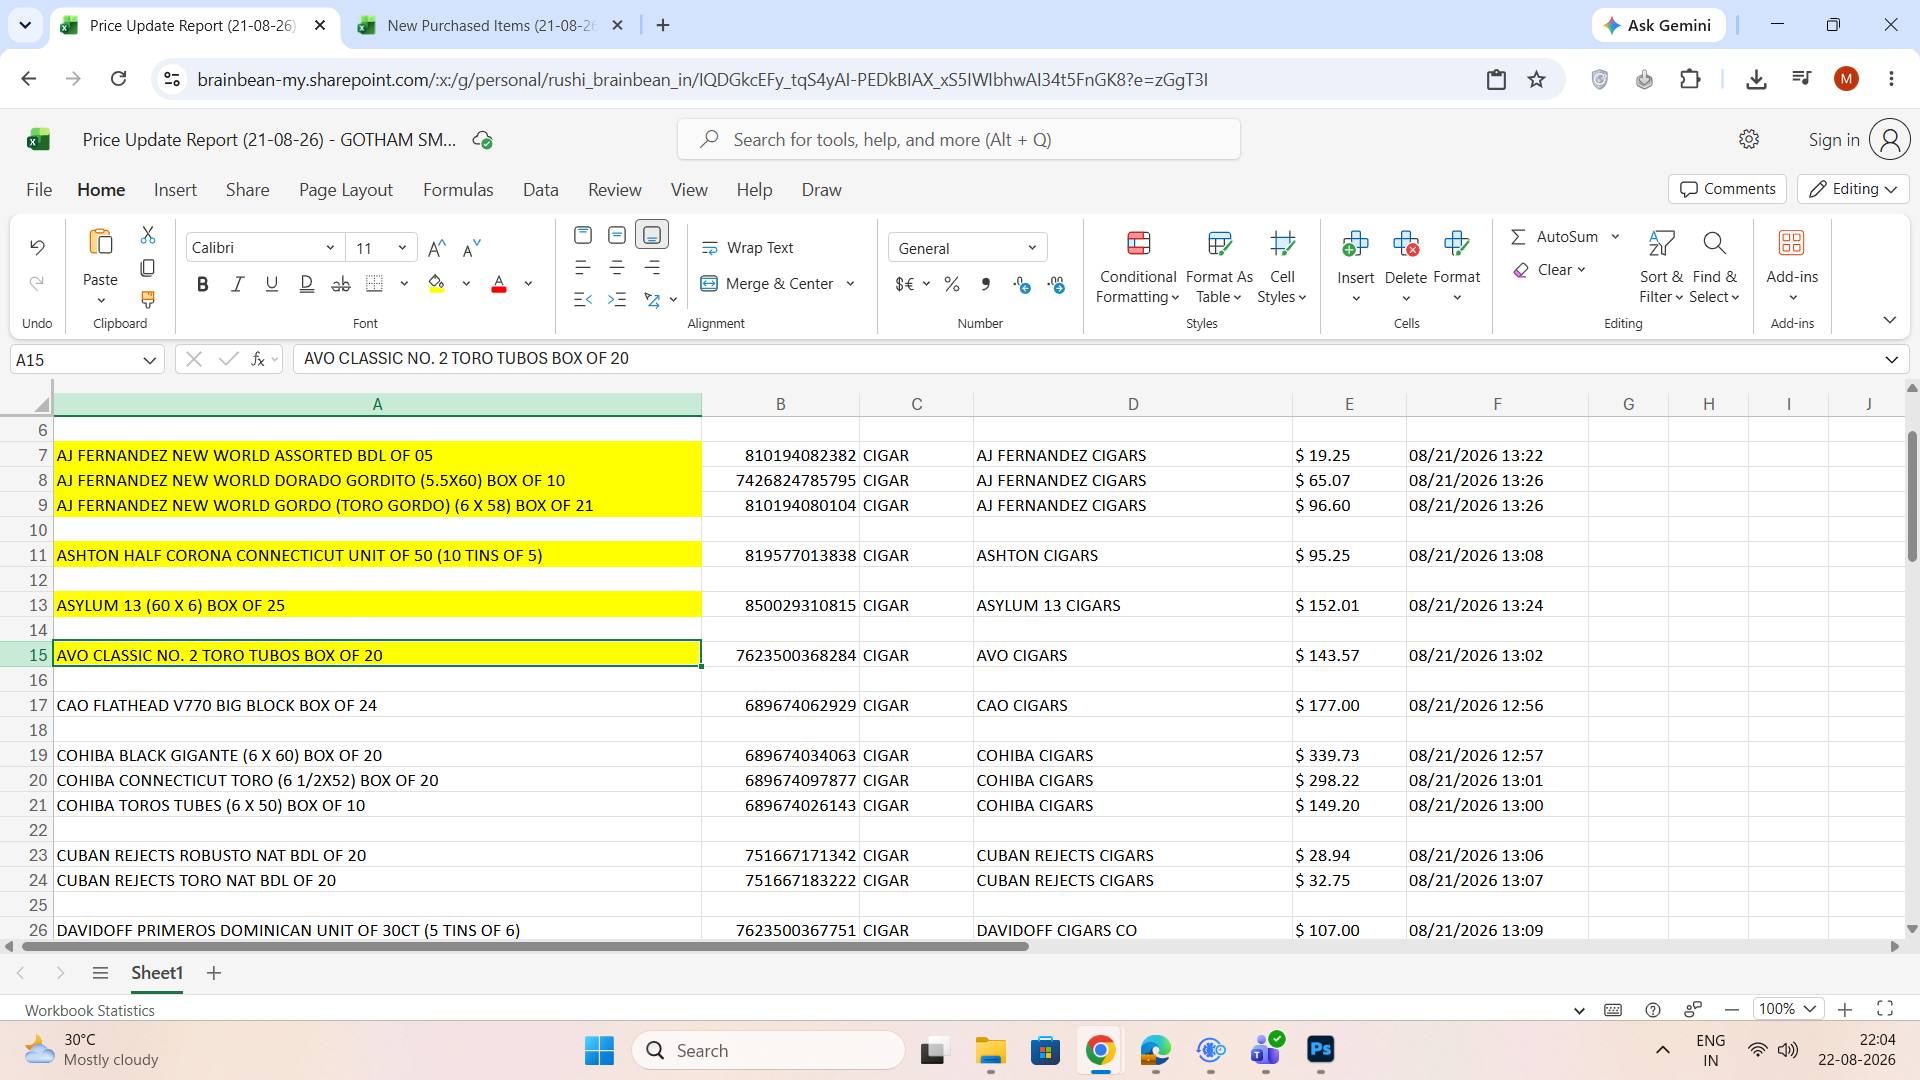The width and height of the screenshot is (1920, 1080).
Task: Click the Sign in link
Action: [1833, 140]
